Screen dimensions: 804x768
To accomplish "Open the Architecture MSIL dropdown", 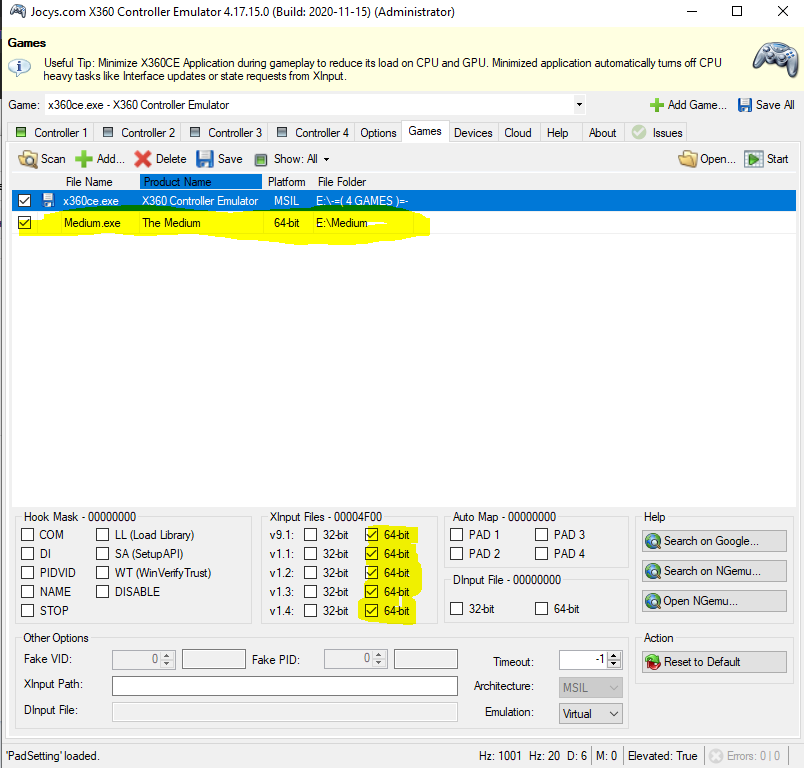I will (x=613, y=688).
